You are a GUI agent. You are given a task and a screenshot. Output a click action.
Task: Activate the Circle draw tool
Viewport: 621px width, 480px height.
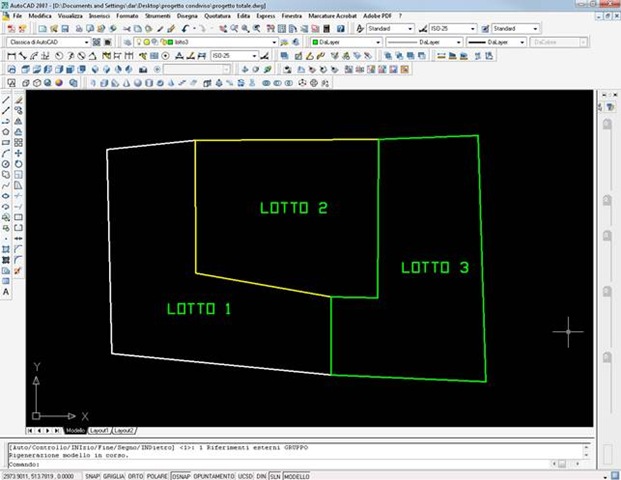(6, 163)
